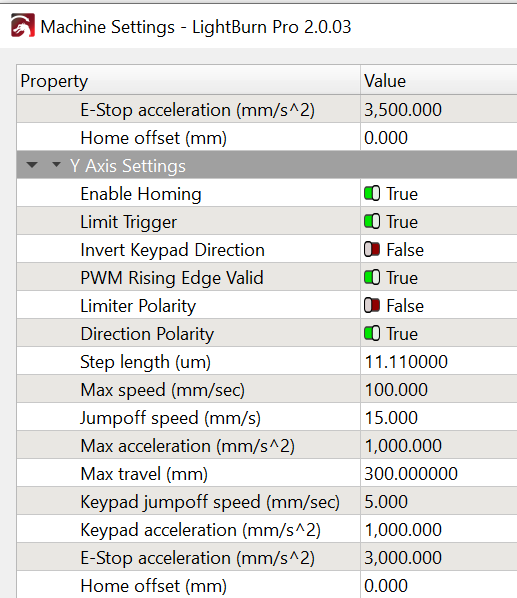This screenshot has width=517, height=598.
Task: Toggle PWM Rising Edge Valid switch
Action: coord(372,277)
